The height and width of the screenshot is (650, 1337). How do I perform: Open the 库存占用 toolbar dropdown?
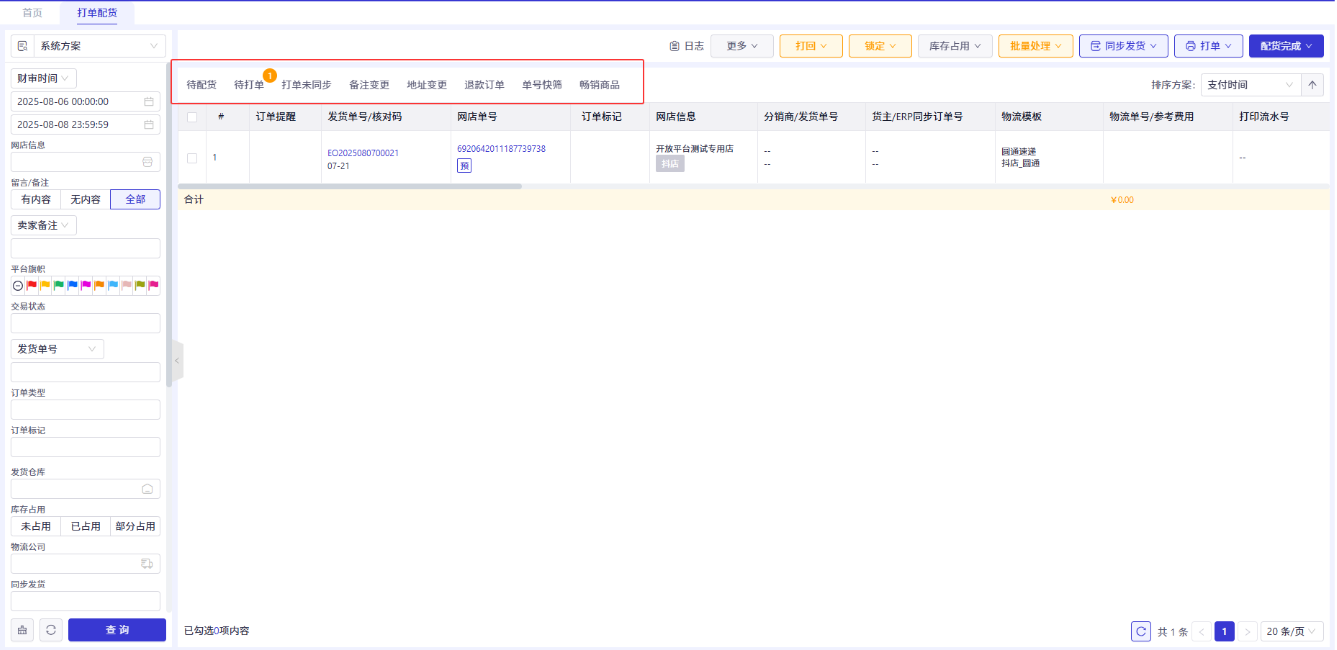pyautogui.click(x=955, y=46)
